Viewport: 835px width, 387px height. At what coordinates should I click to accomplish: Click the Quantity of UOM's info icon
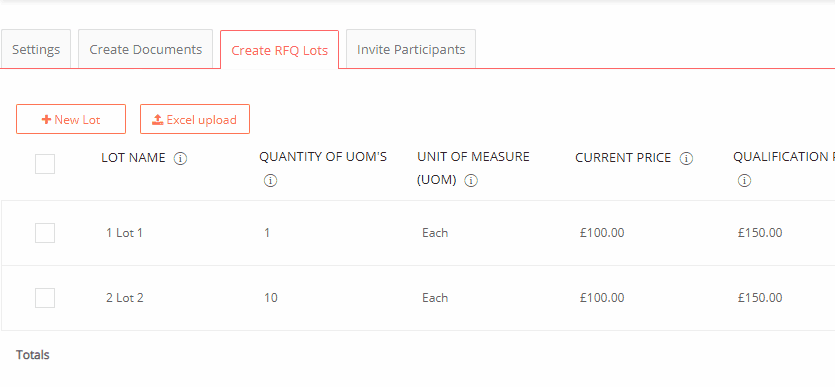click(x=270, y=181)
